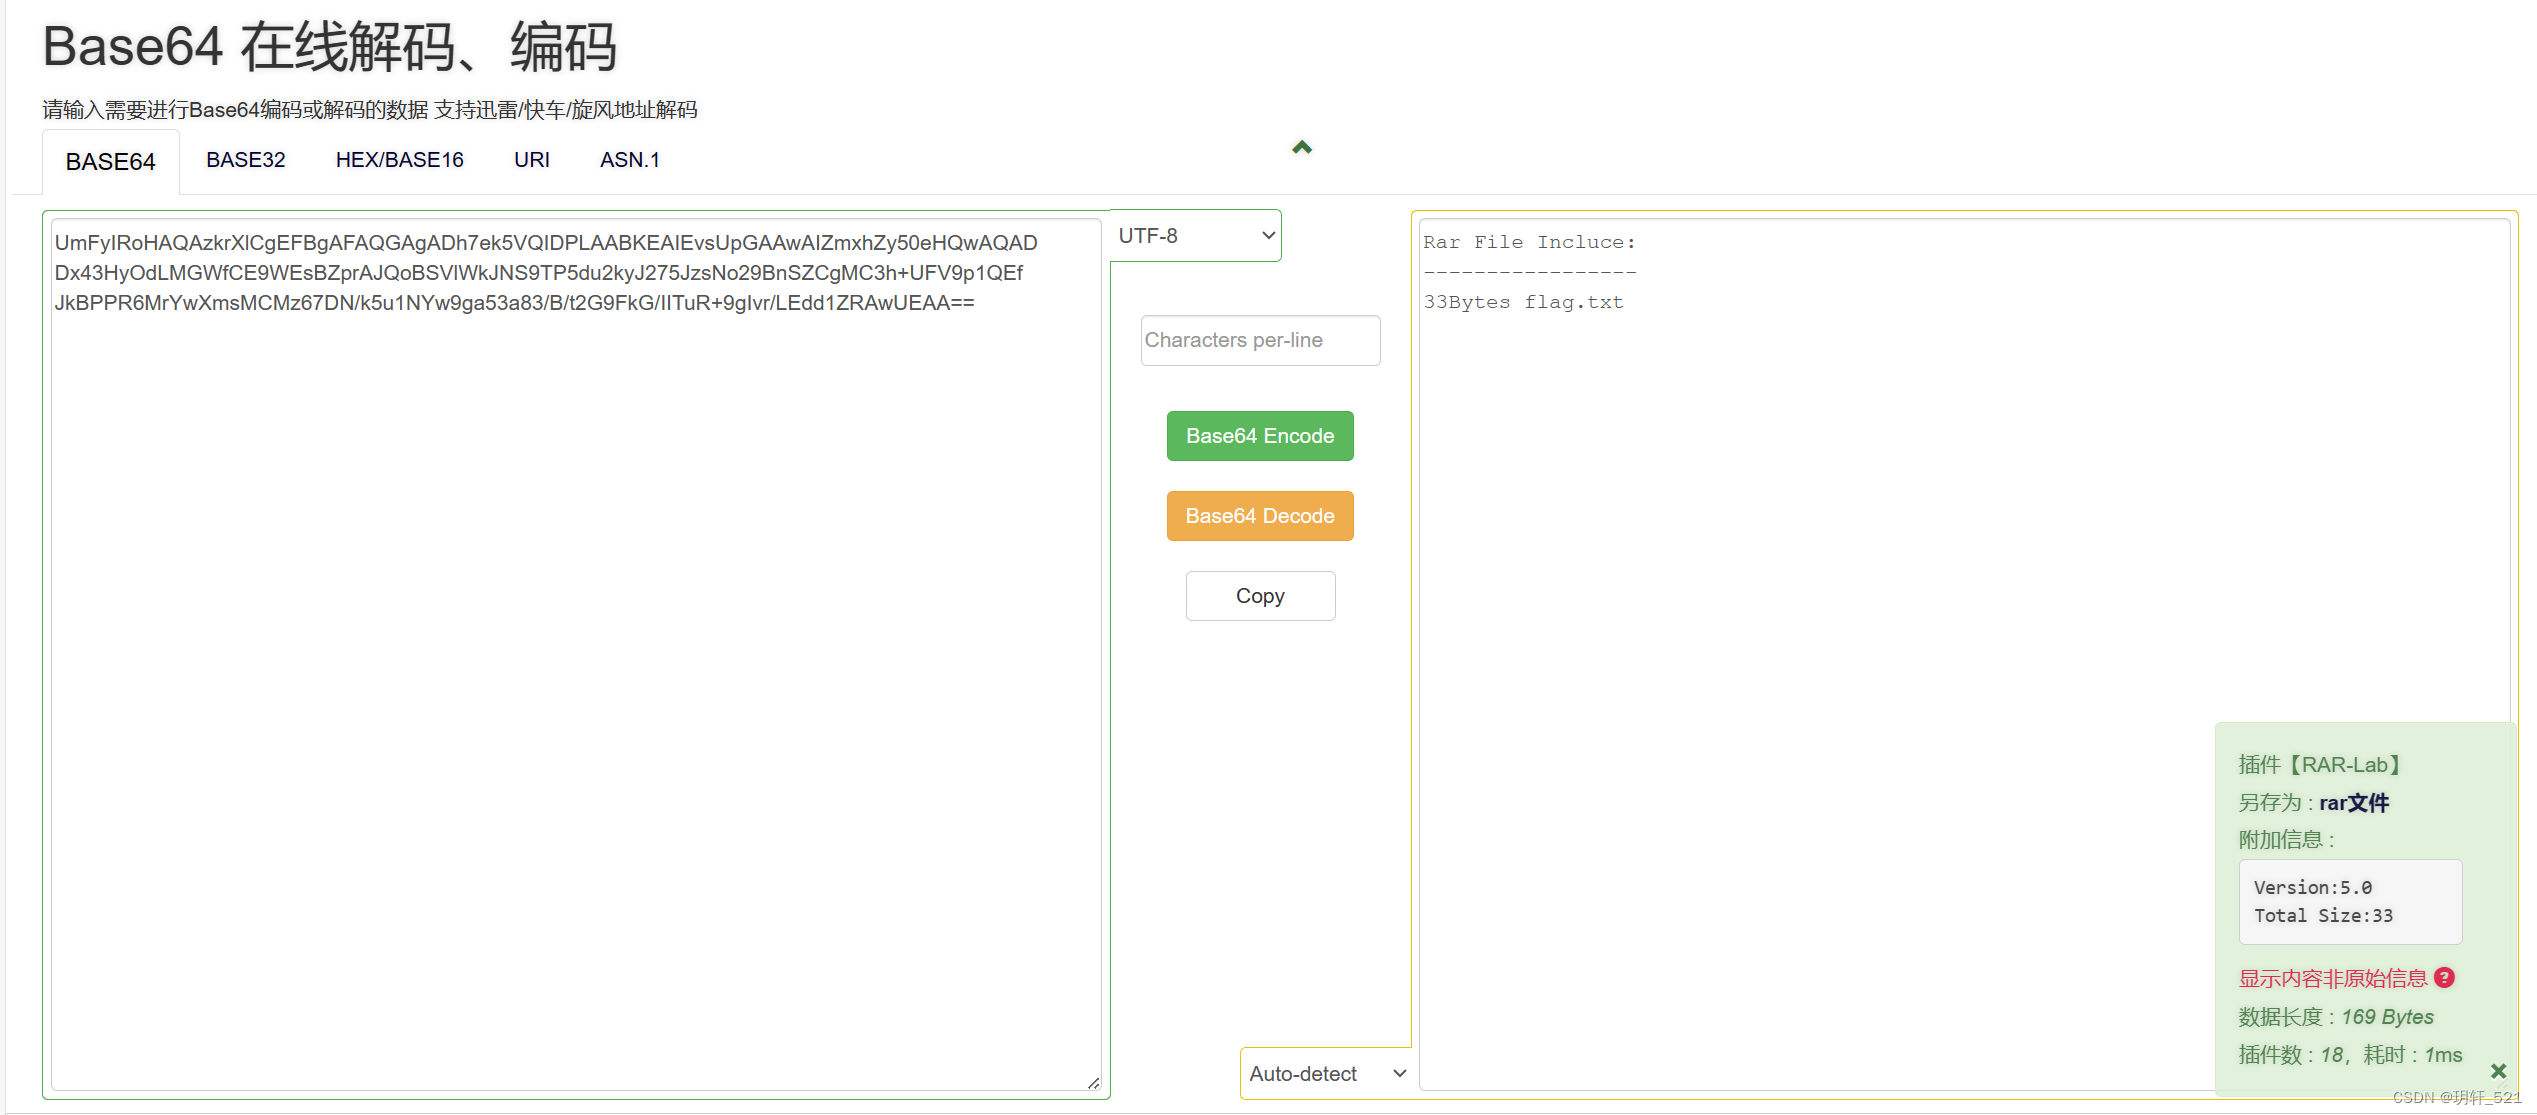Click the Copy button

tap(1259, 596)
